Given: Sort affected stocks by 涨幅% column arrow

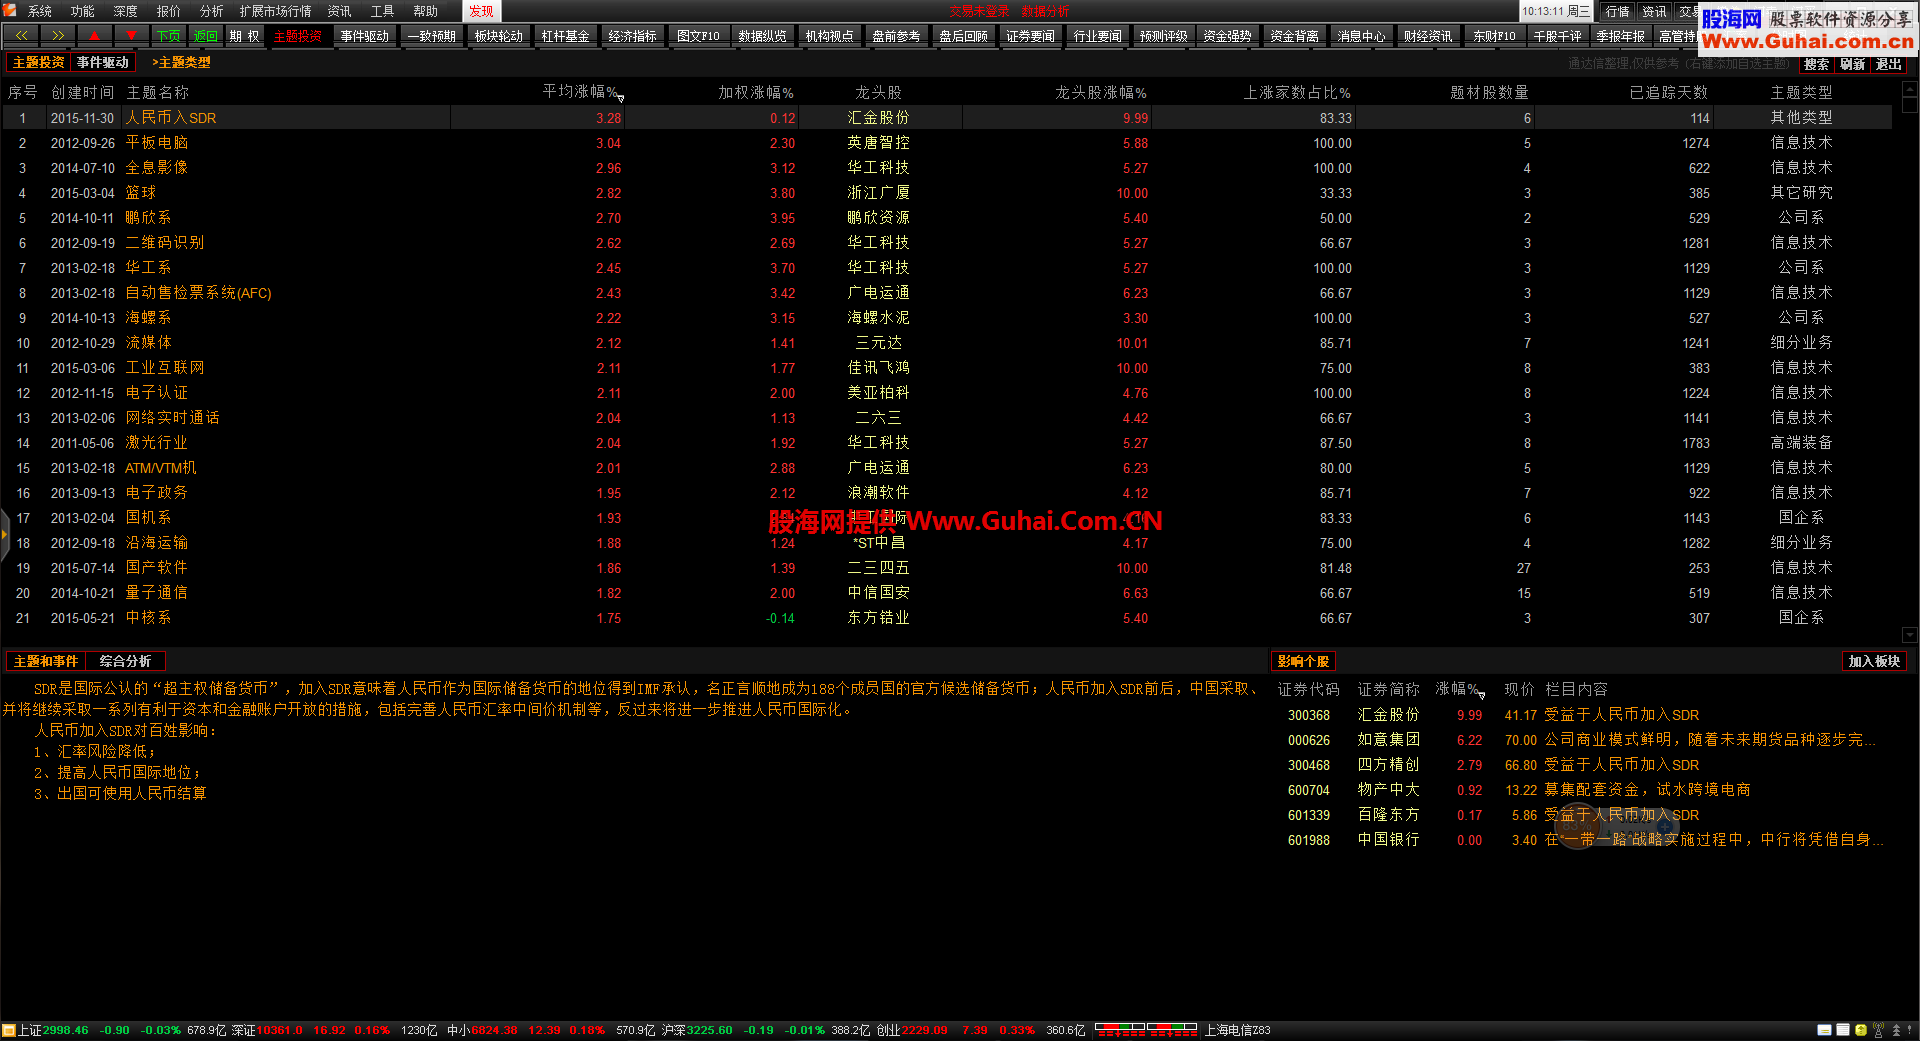Looking at the screenshot, I should (1481, 694).
